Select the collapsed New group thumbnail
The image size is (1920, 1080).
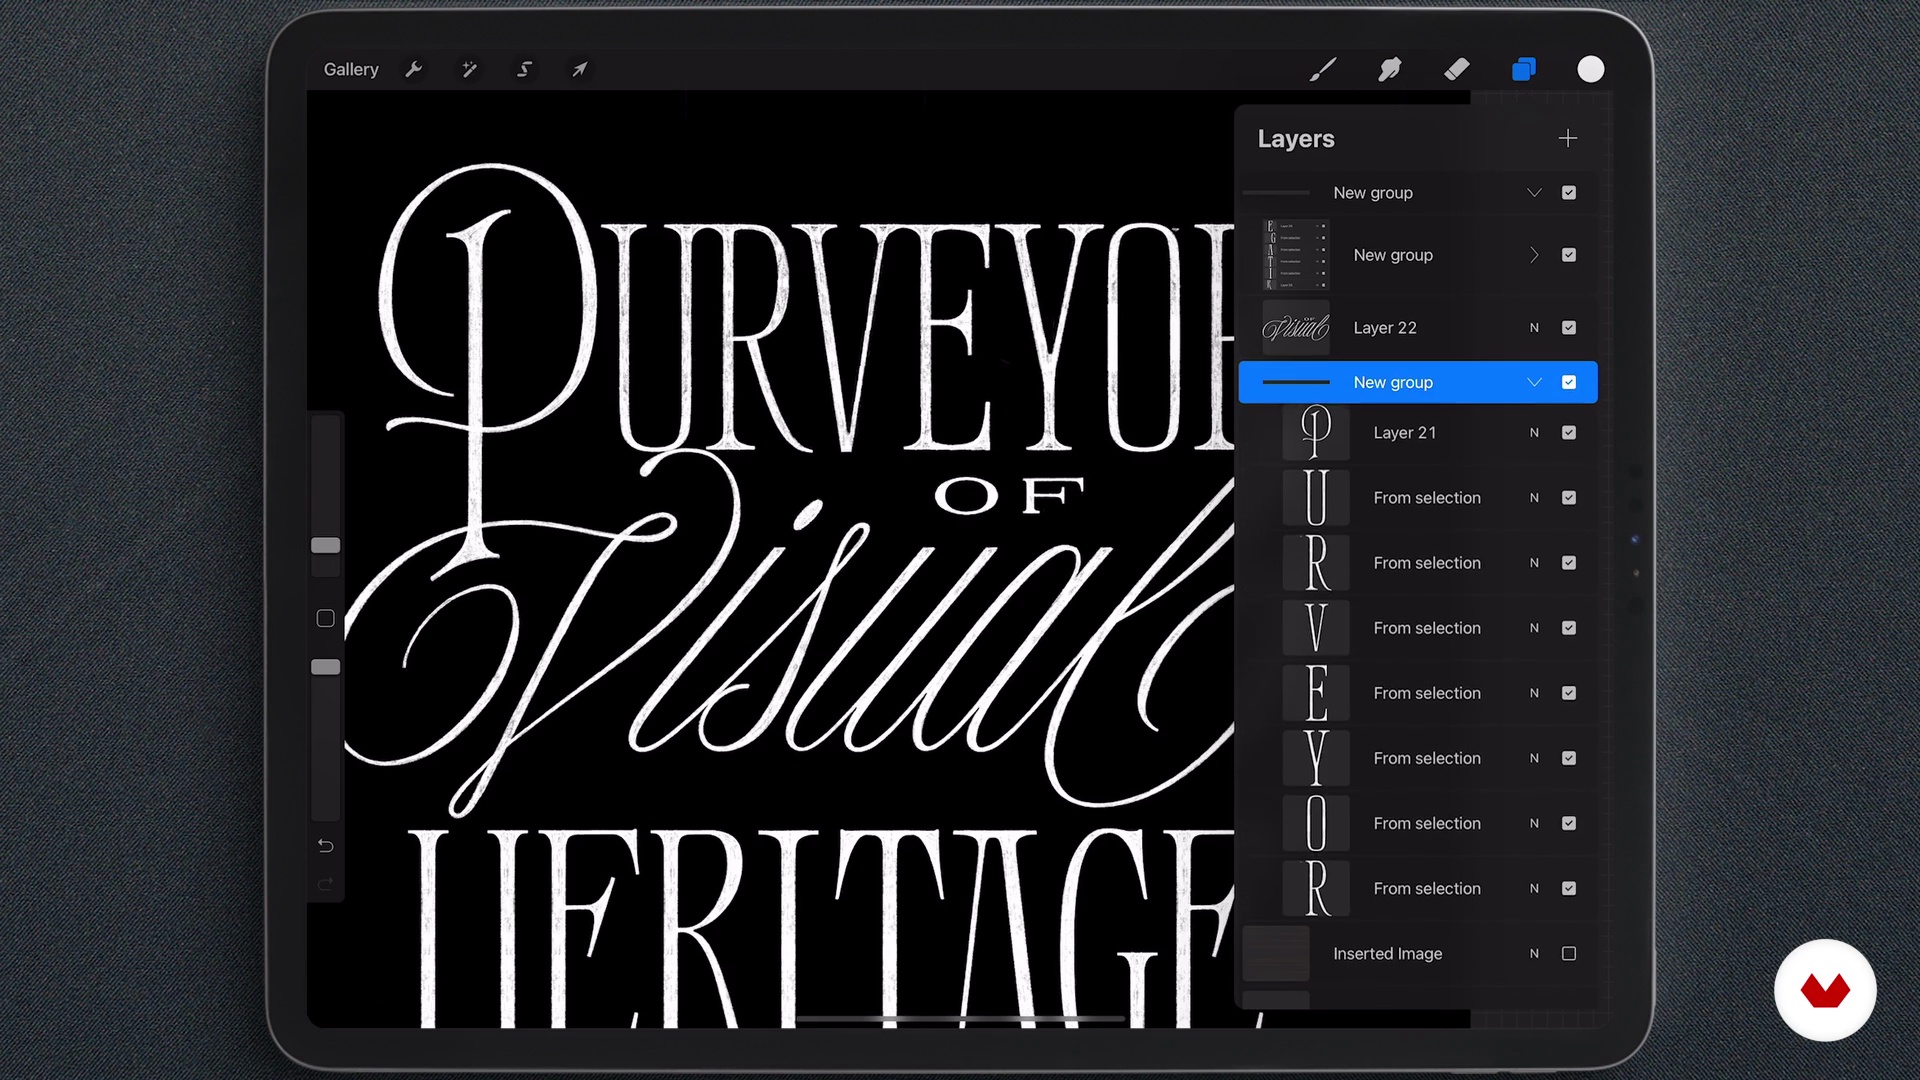1296,255
